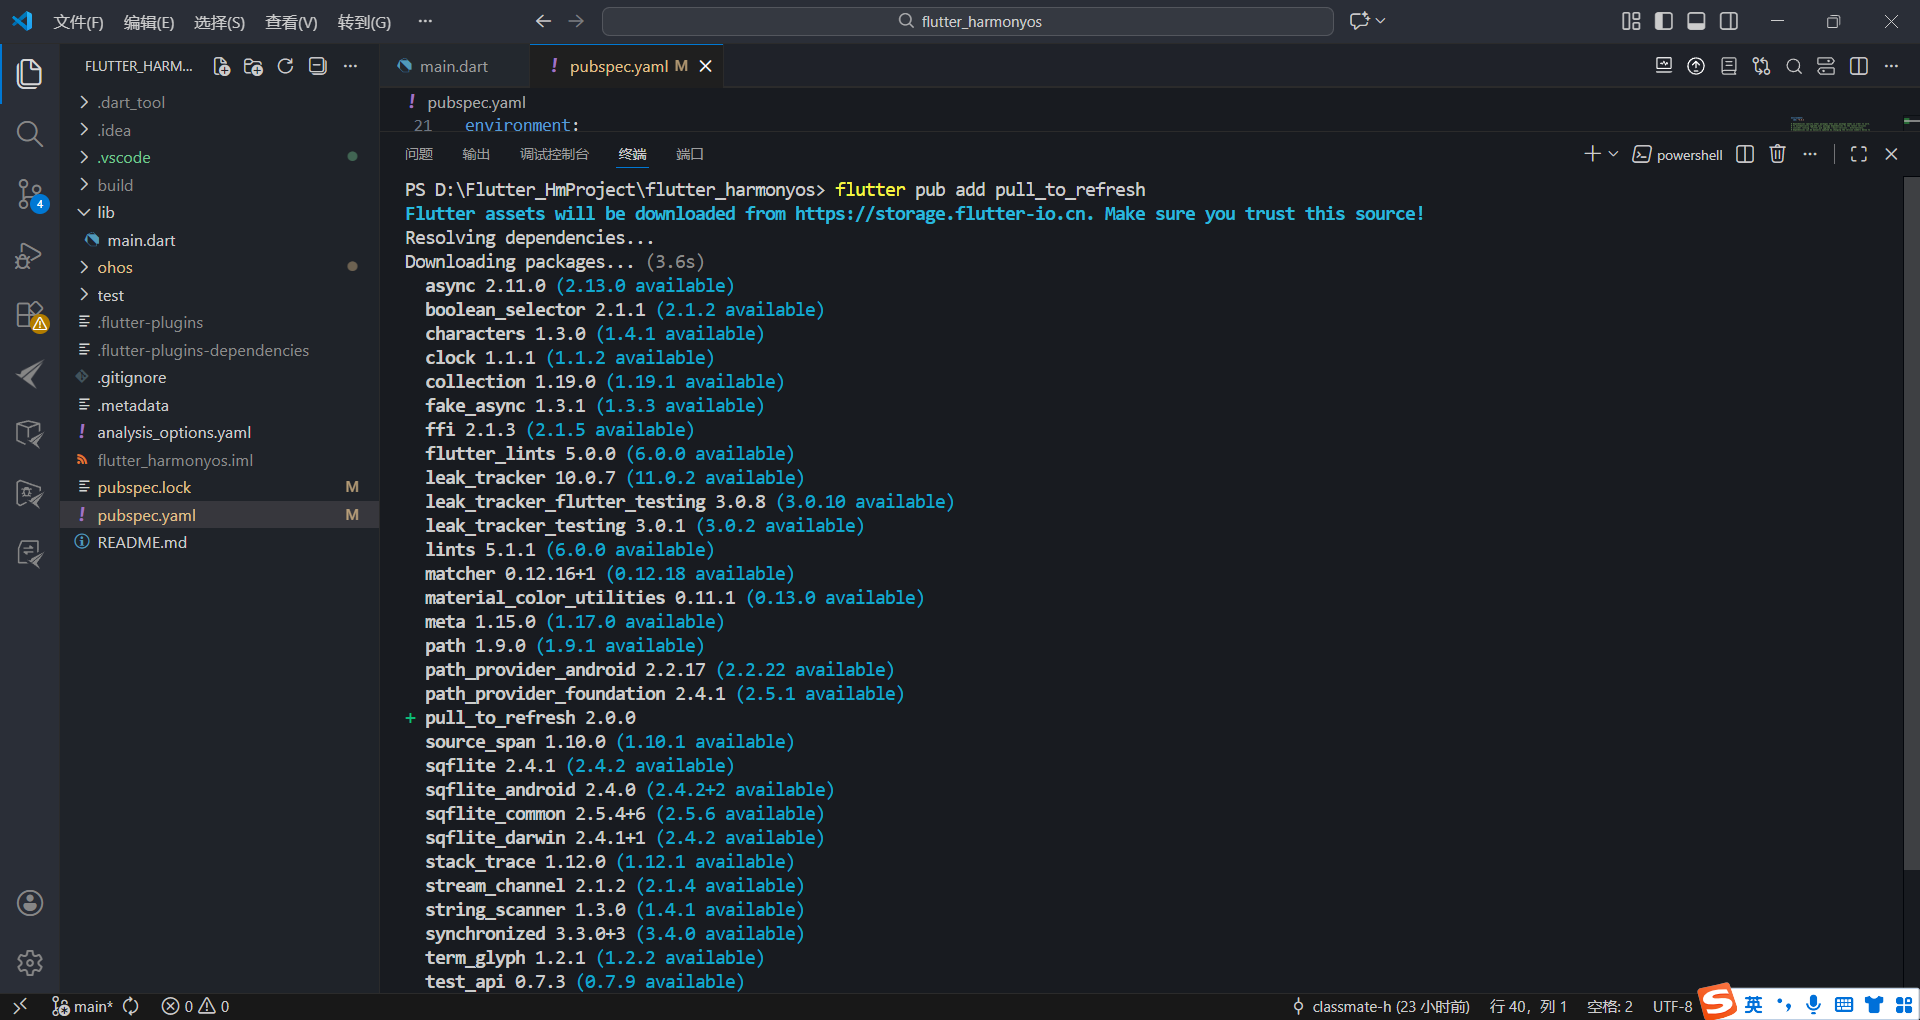
Task: Switch to the 输出 panel tab
Action: pos(476,154)
